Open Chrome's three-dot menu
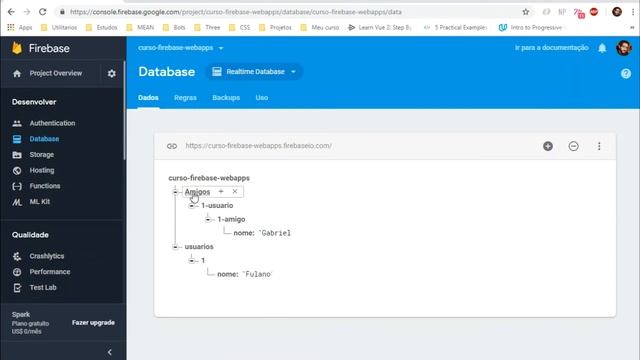This screenshot has height=360, width=640. point(633,12)
